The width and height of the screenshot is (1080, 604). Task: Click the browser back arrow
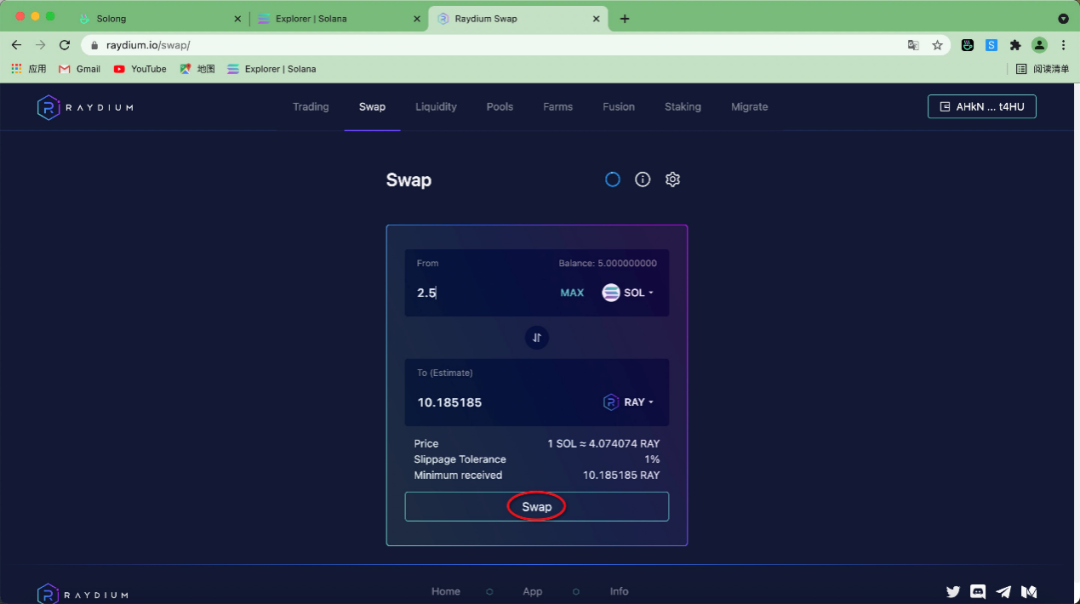(x=17, y=45)
